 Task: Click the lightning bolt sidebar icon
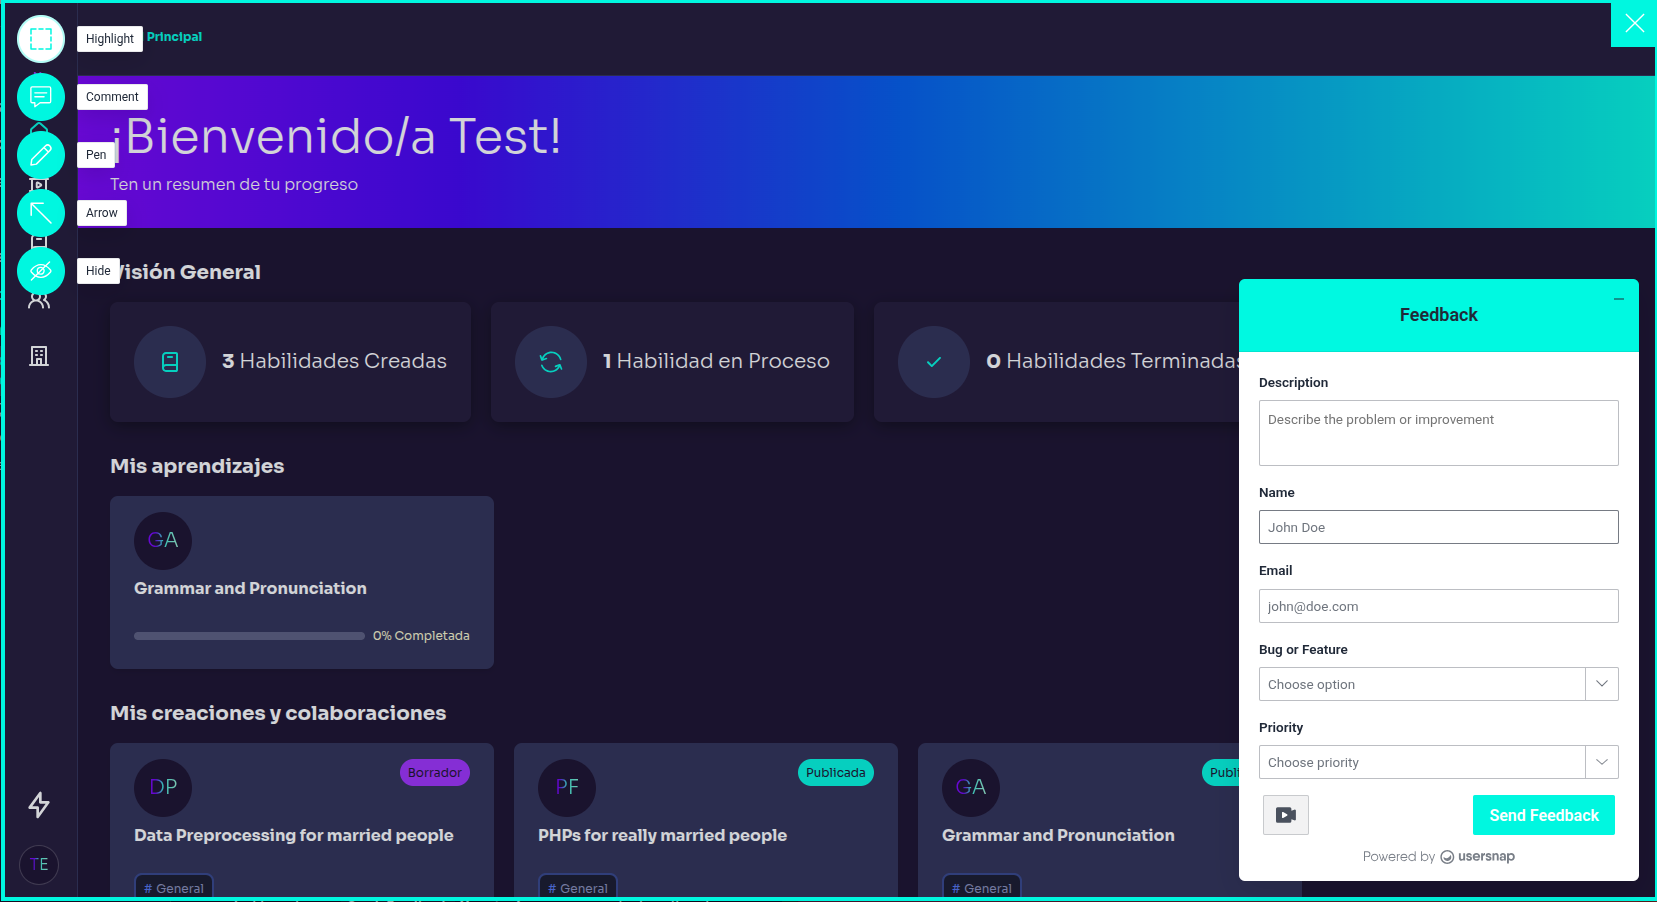pyautogui.click(x=39, y=805)
